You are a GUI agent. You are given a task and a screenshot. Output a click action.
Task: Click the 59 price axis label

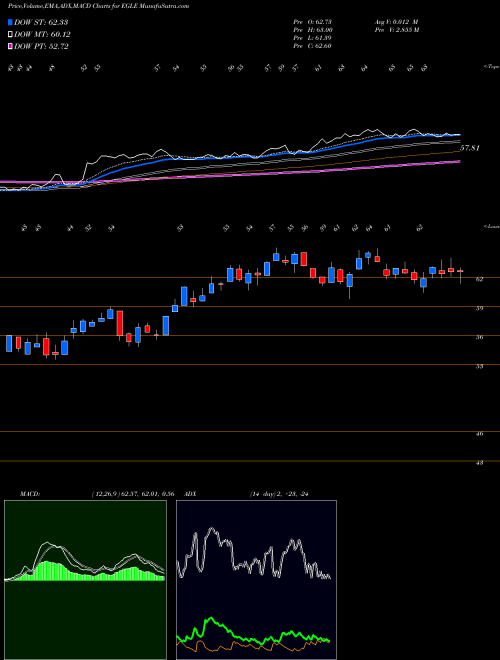click(480, 308)
